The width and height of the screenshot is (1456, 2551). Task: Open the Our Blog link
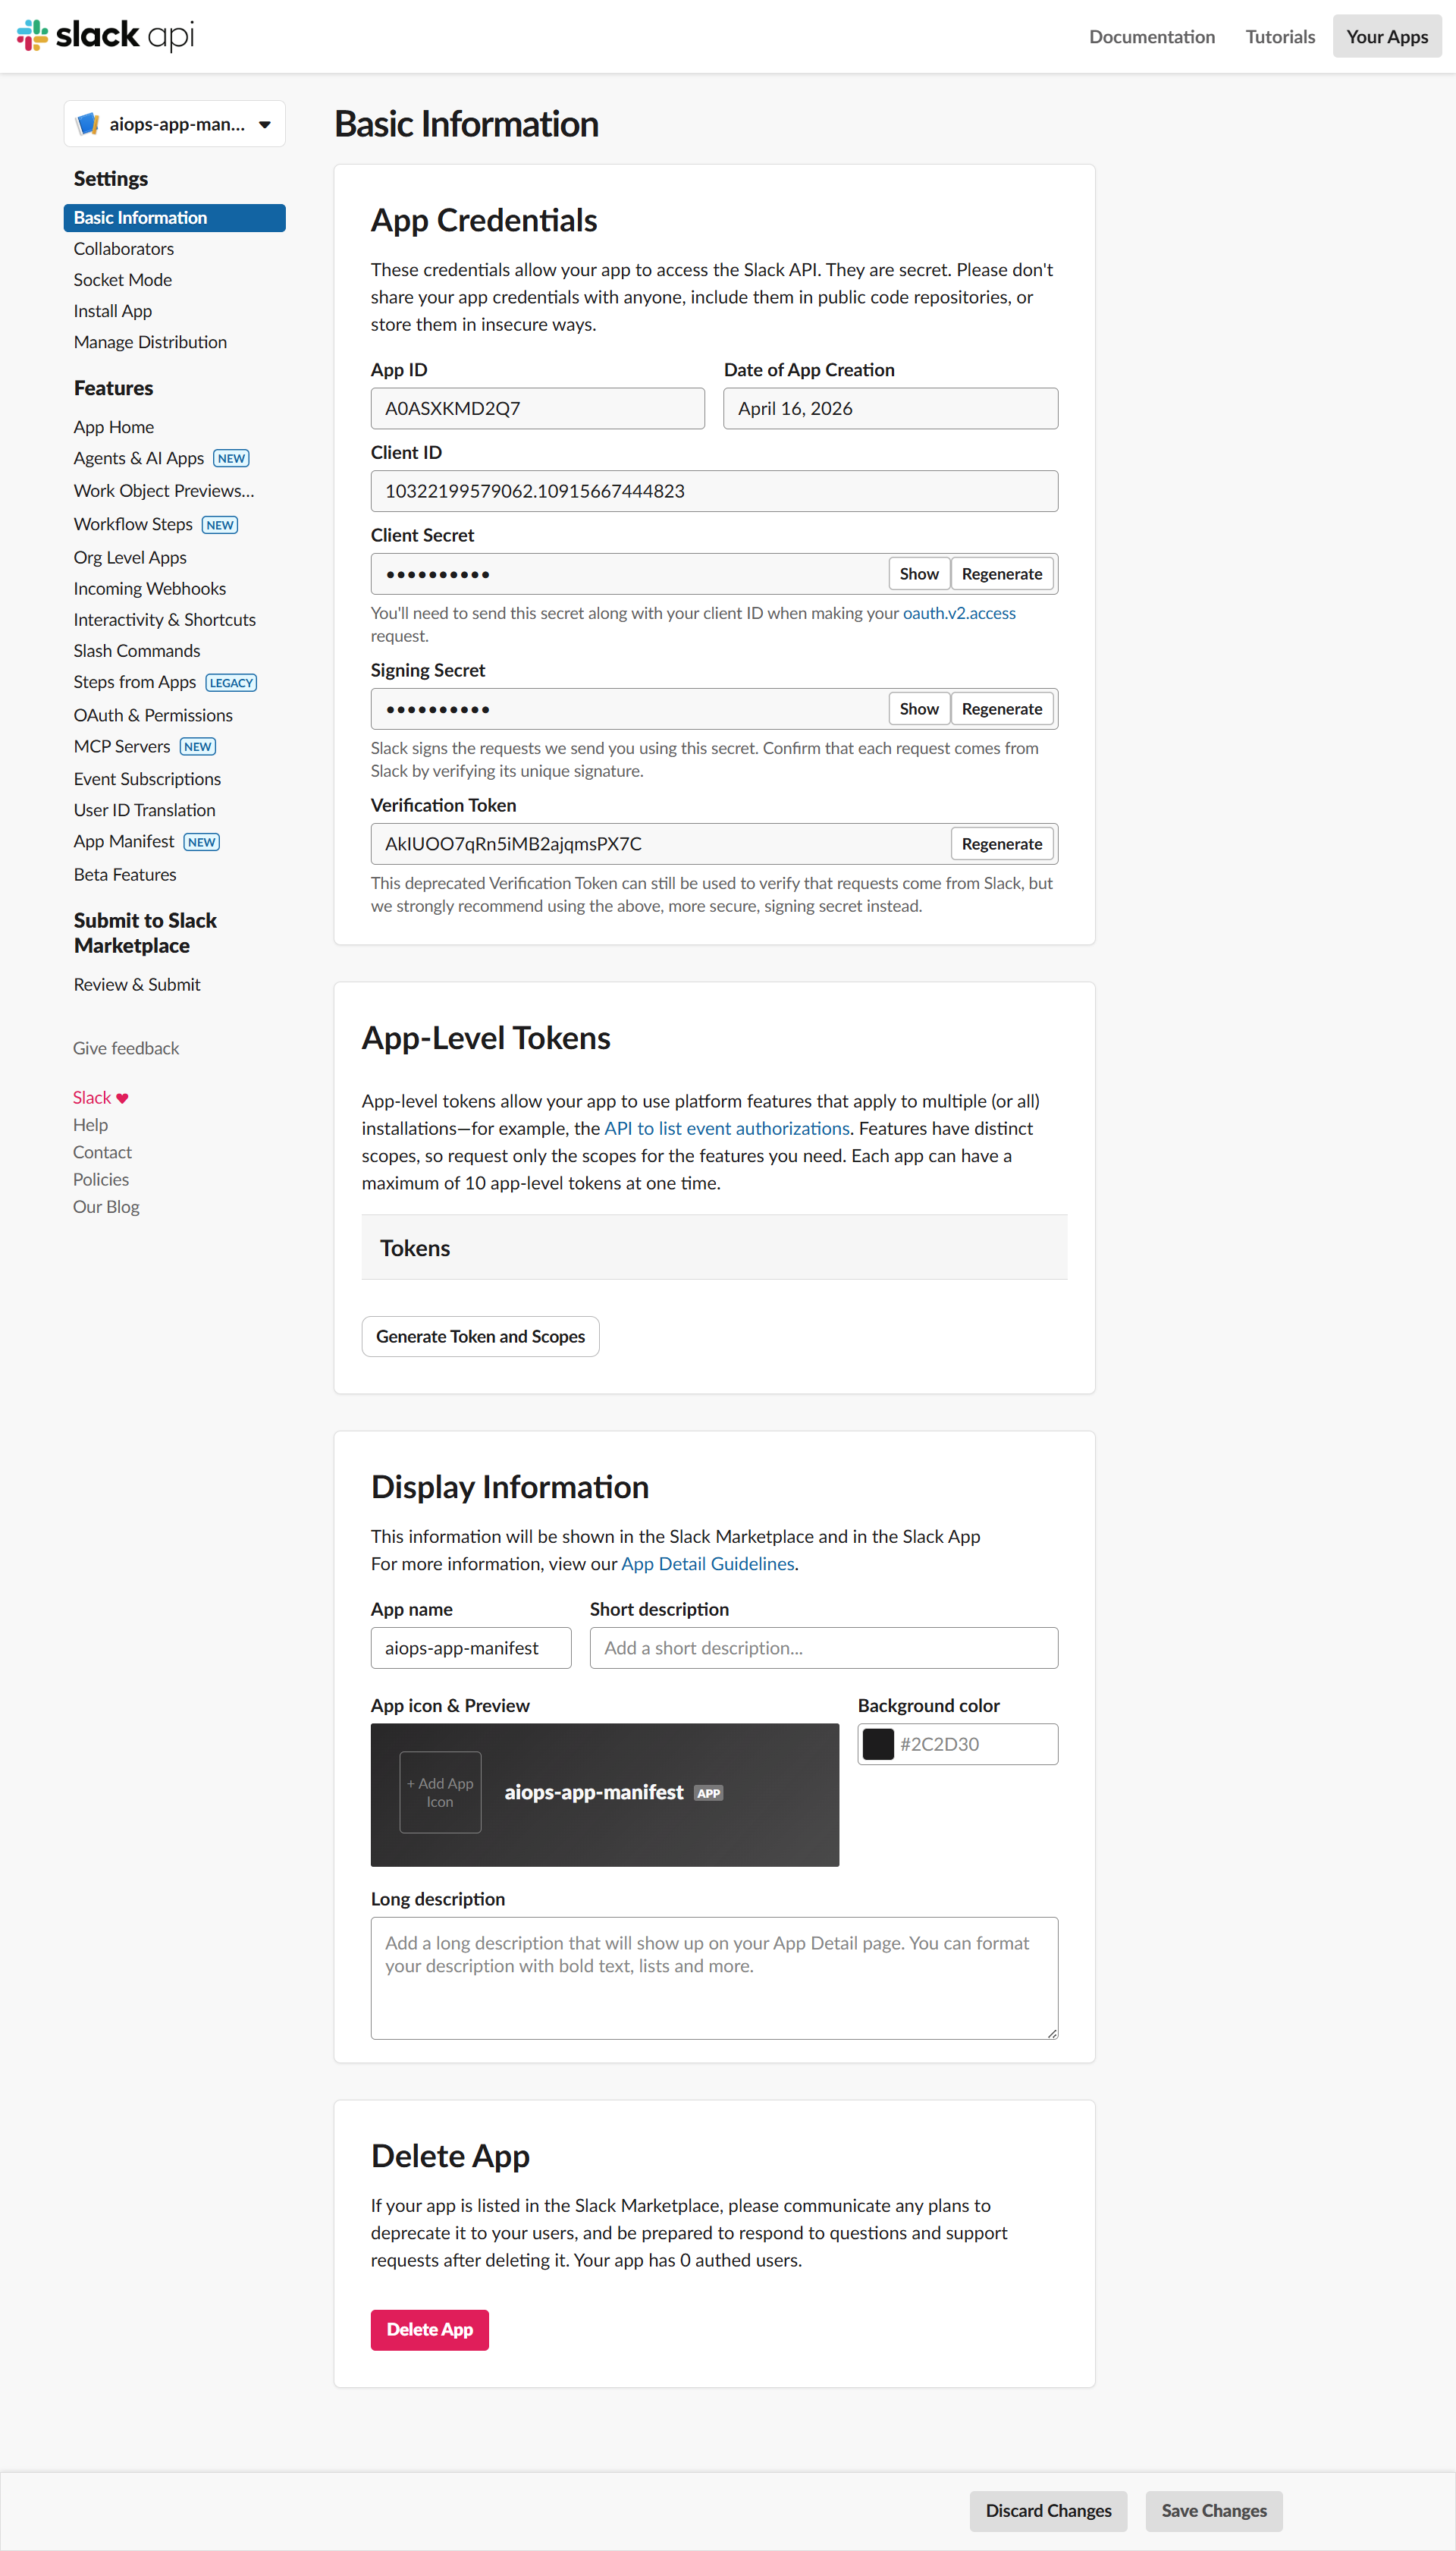pyautogui.click(x=106, y=1207)
